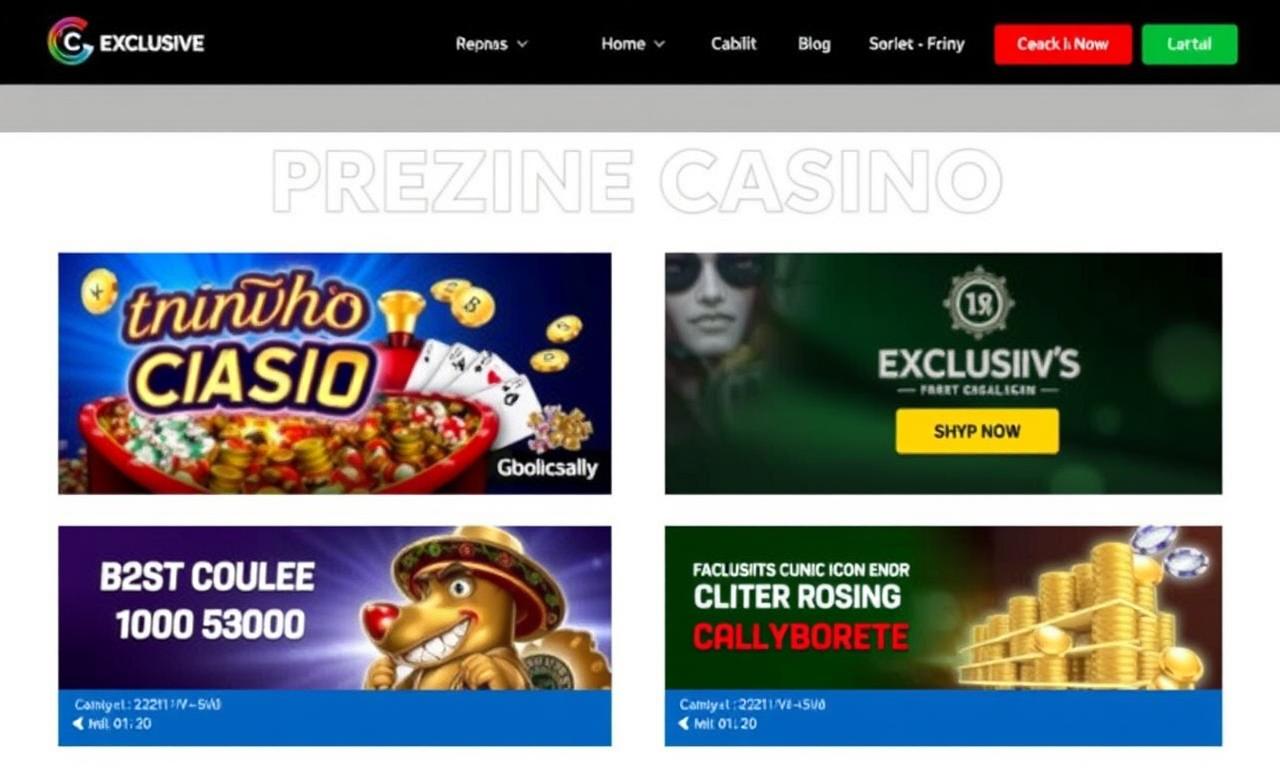
Task: Click the green Lartal button
Action: point(1190,44)
